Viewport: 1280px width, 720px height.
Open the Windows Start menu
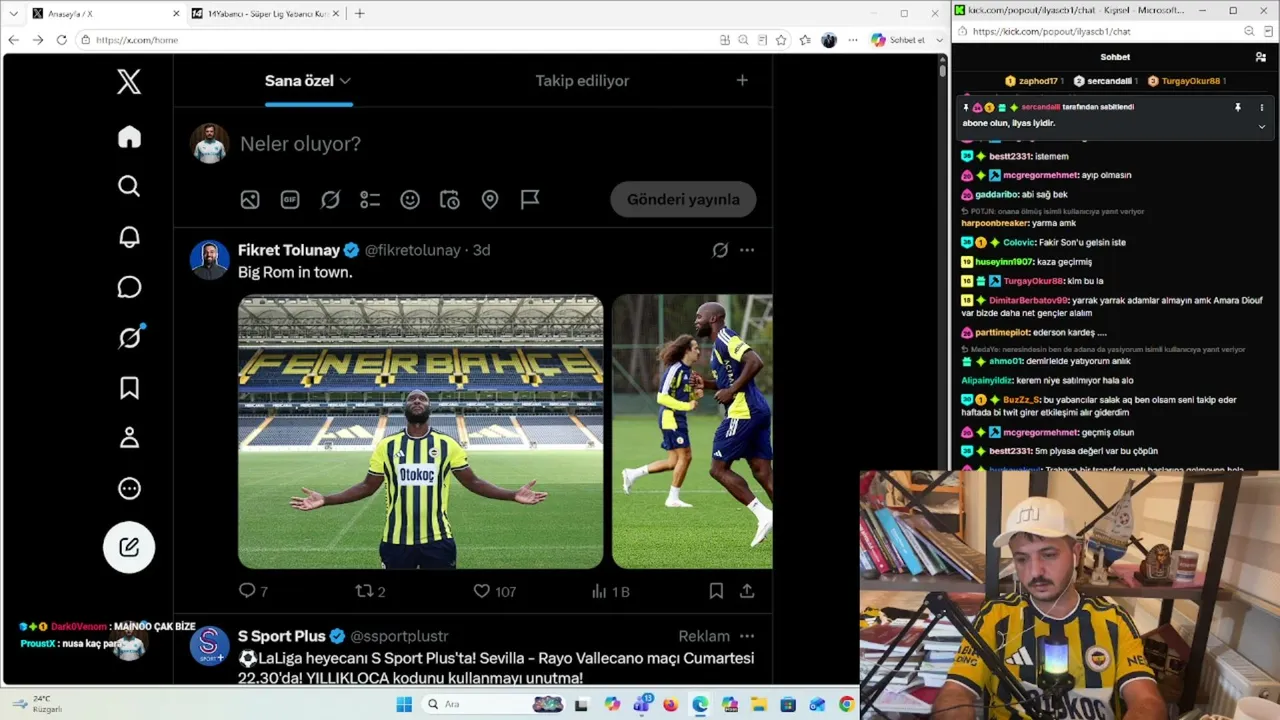pos(404,704)
